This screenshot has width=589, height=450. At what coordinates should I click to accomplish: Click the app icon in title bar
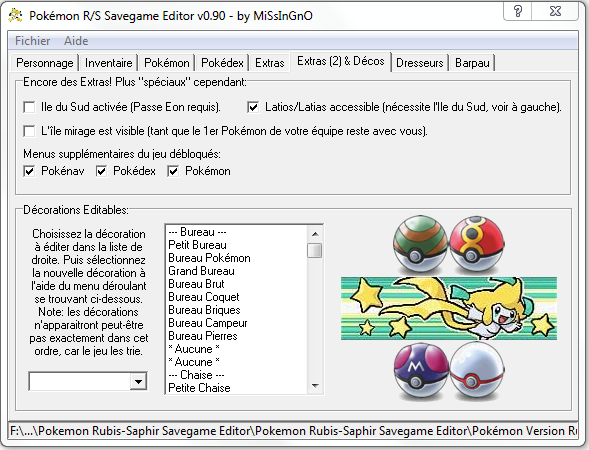point(15,15)
